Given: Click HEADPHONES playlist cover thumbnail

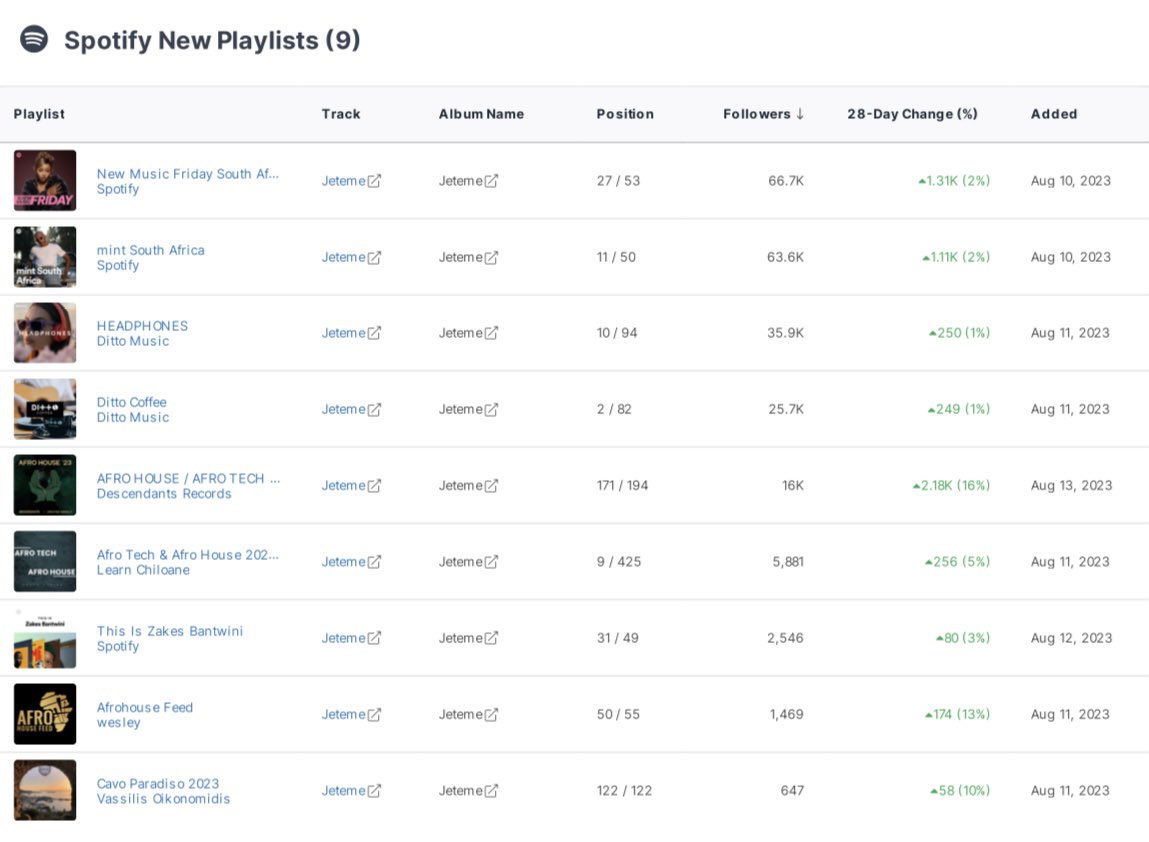Looking at the screenshot, I should 45,333.
